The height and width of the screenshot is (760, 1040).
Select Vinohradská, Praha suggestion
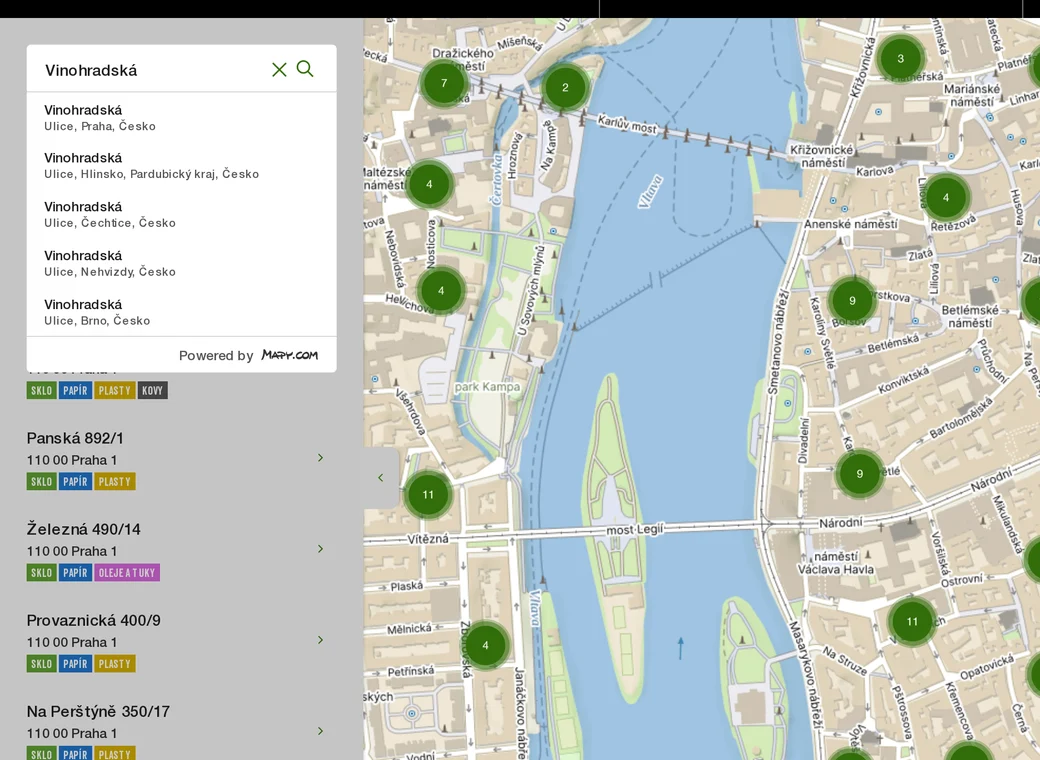(181, 117)
